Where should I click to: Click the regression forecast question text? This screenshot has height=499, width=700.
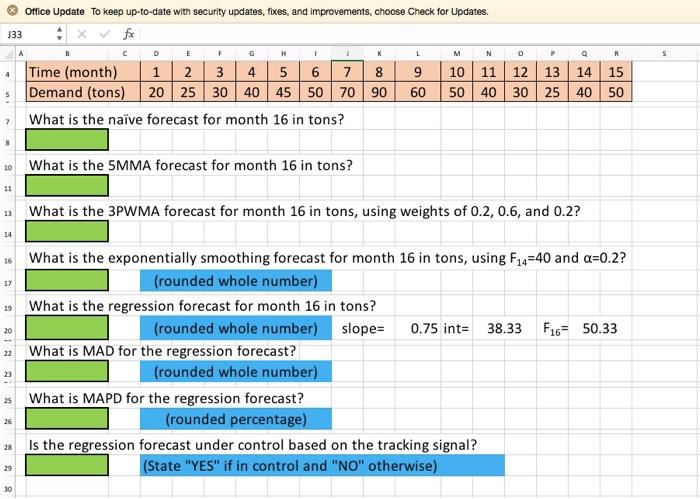202,306
